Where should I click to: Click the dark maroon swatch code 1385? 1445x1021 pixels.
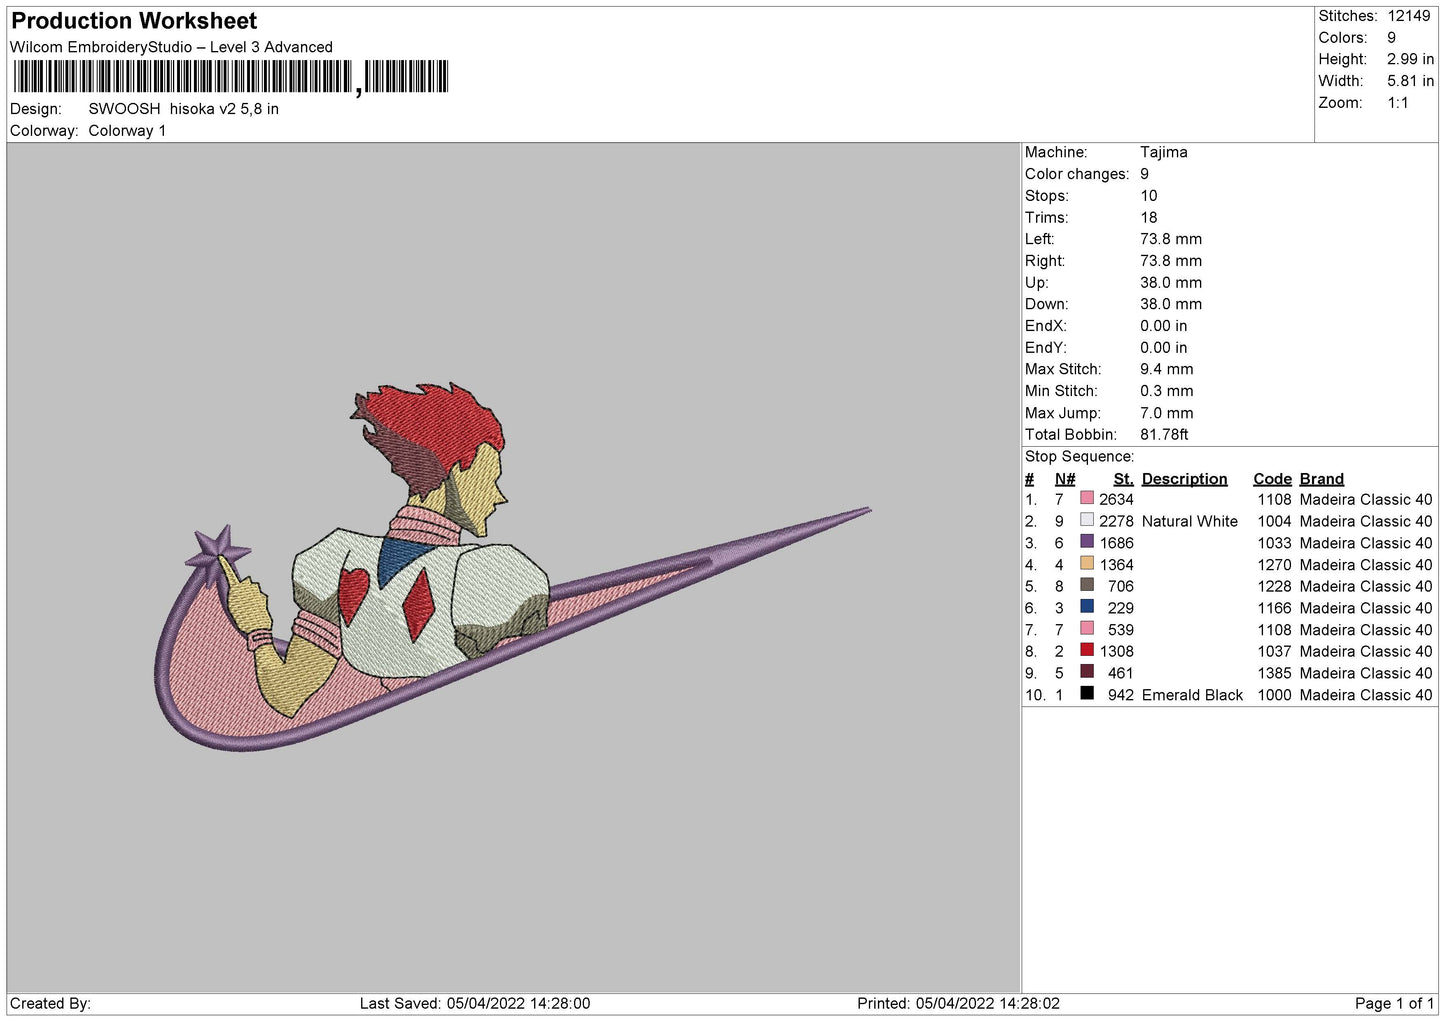[1087, 672]
